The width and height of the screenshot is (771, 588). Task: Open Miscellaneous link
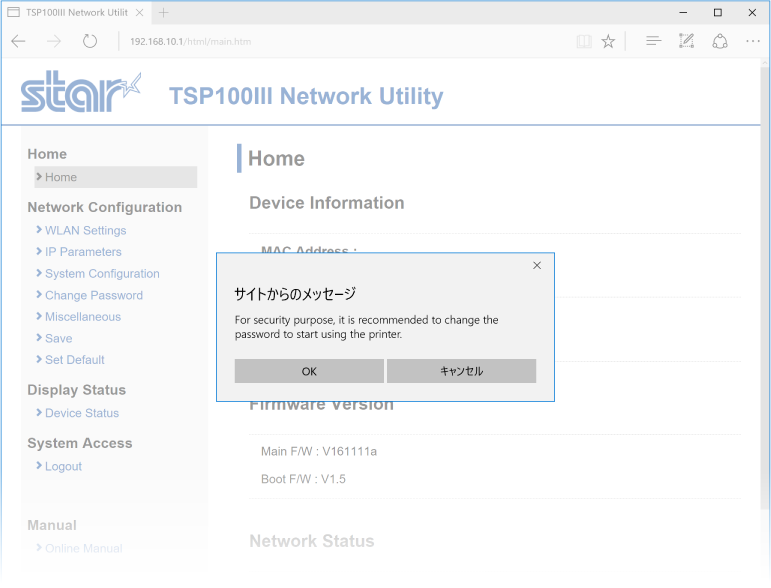click(83, 317)
